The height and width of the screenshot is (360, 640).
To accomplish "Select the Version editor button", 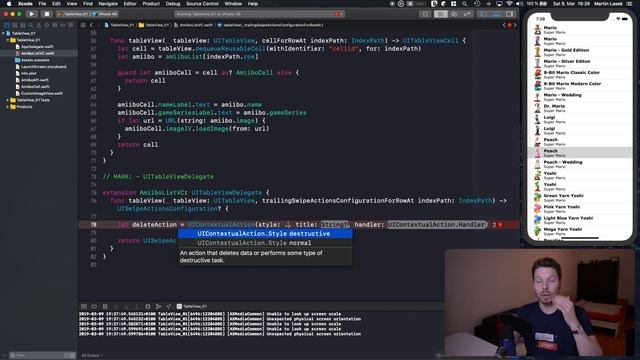I will click(467, 14).
